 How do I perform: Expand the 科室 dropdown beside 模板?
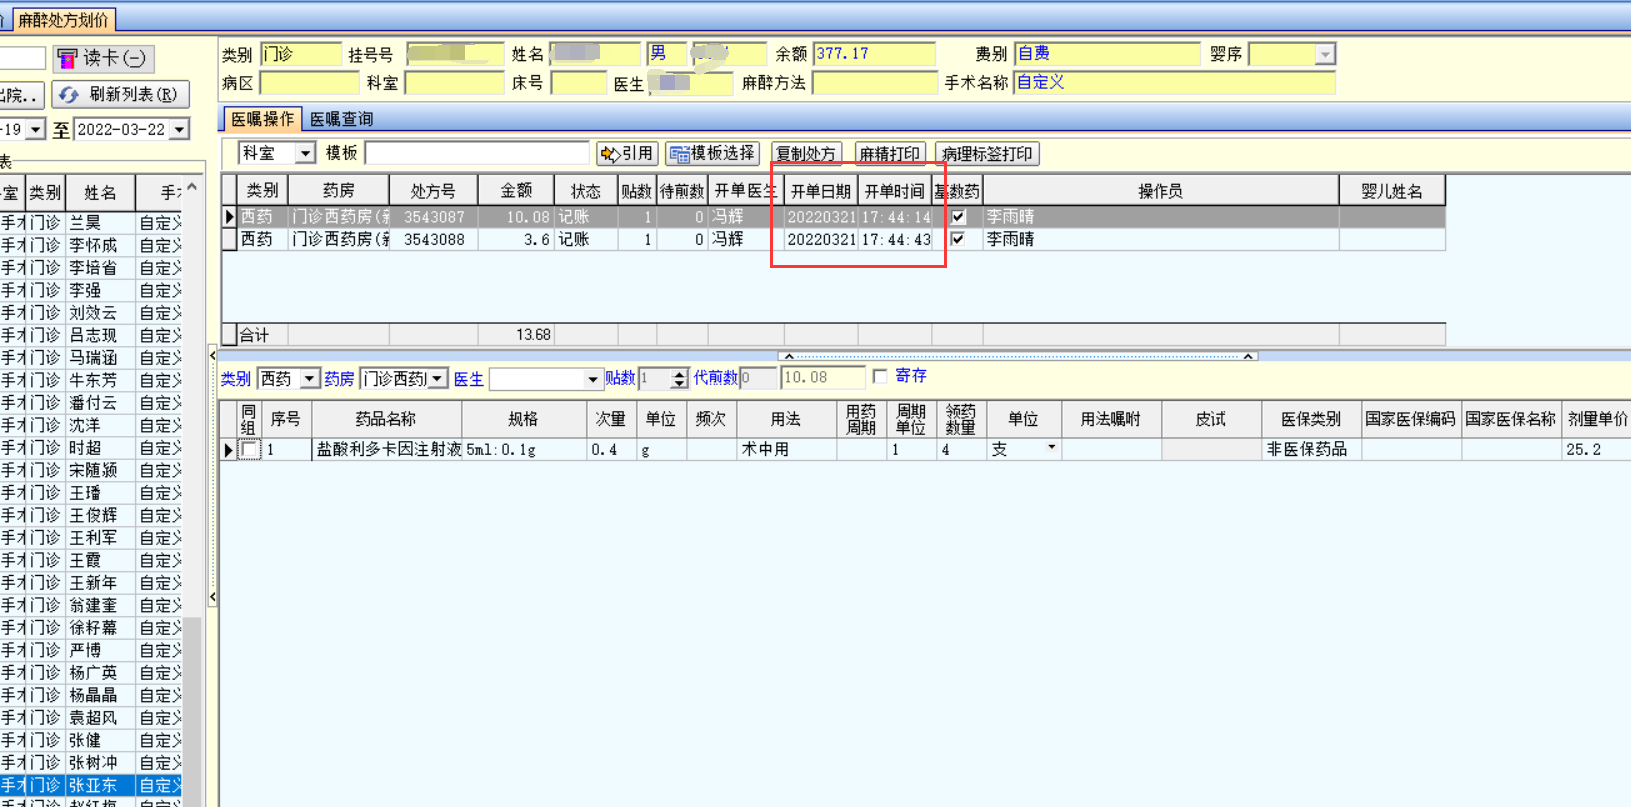305,153
